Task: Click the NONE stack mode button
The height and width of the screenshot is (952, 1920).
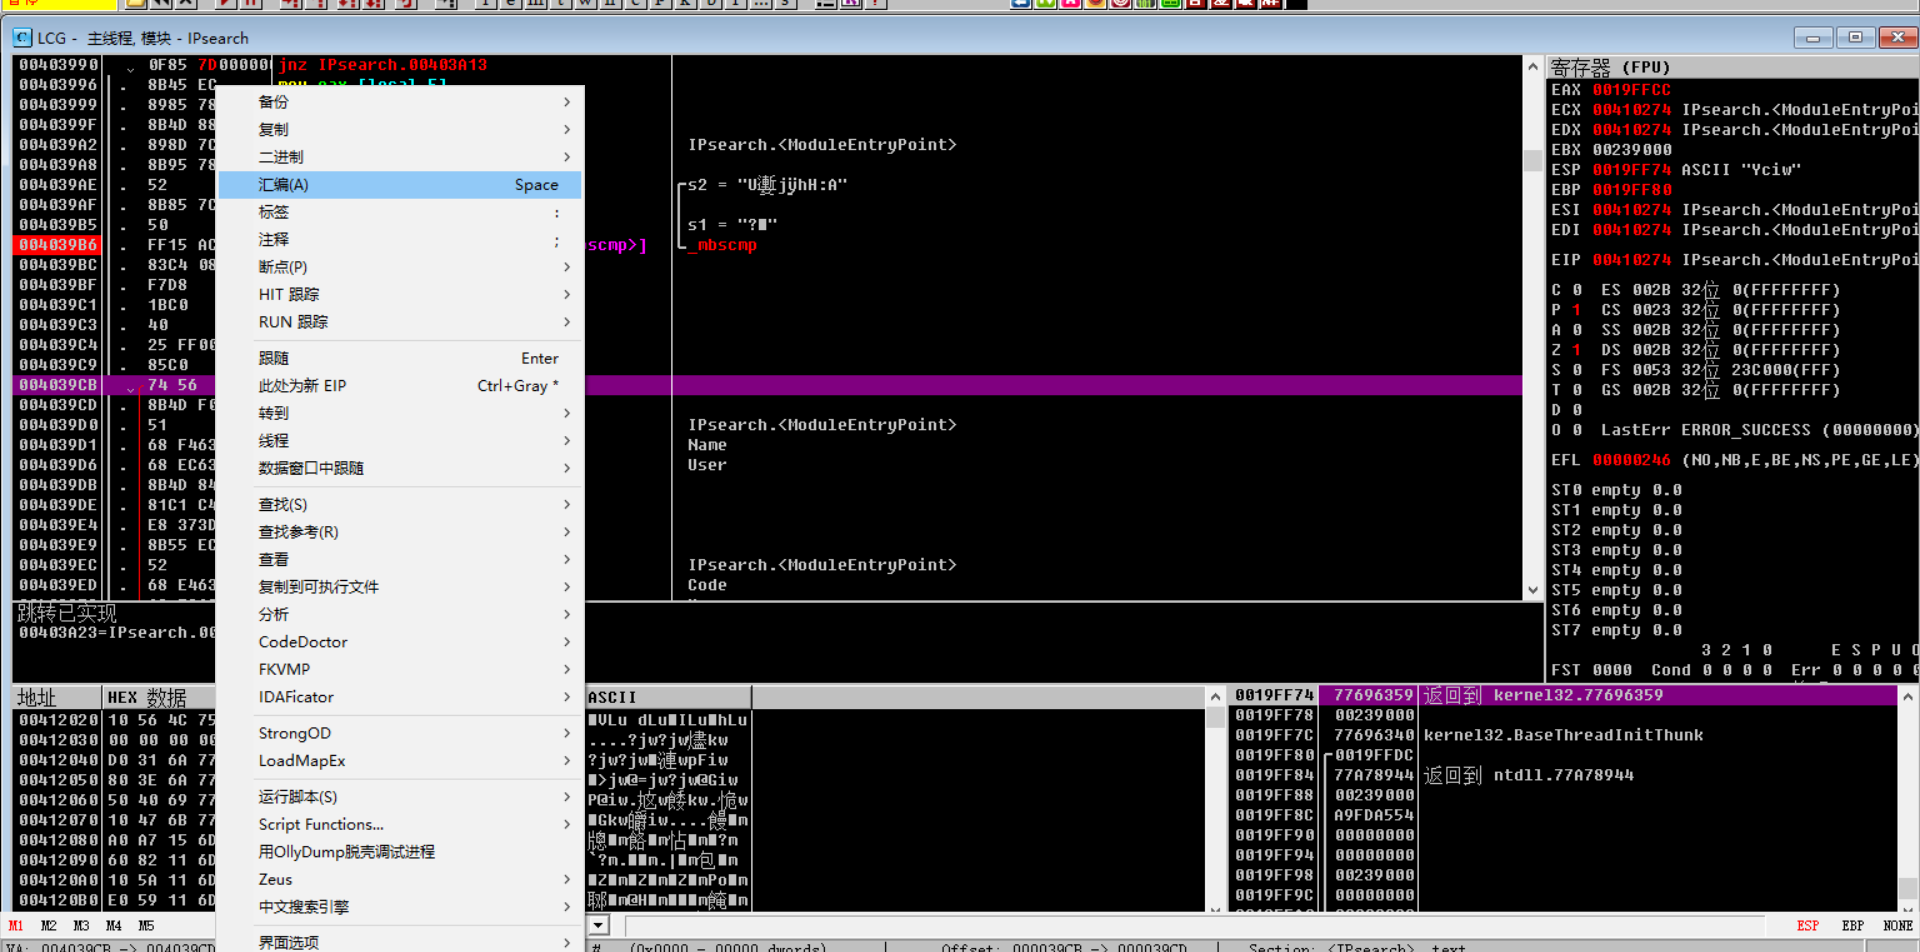Action: 1898,926
